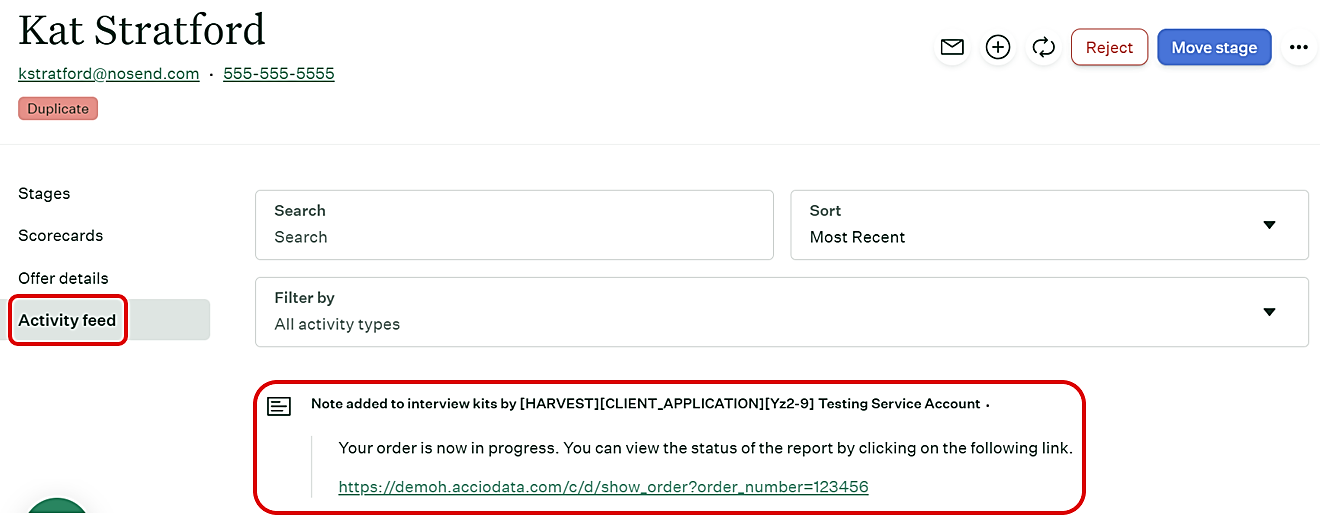Click the candidate name Kat Stratford
Viewport: 1320px width, 521px height.
click(x=142, y=29)
